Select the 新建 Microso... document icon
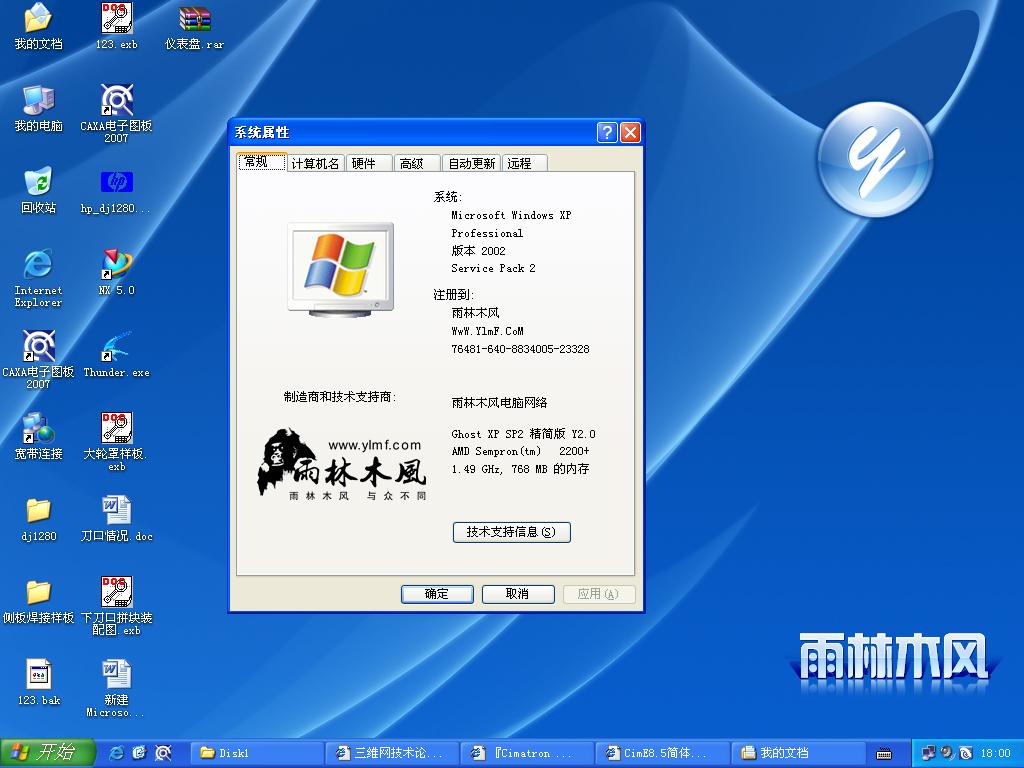 click(116, 688)
